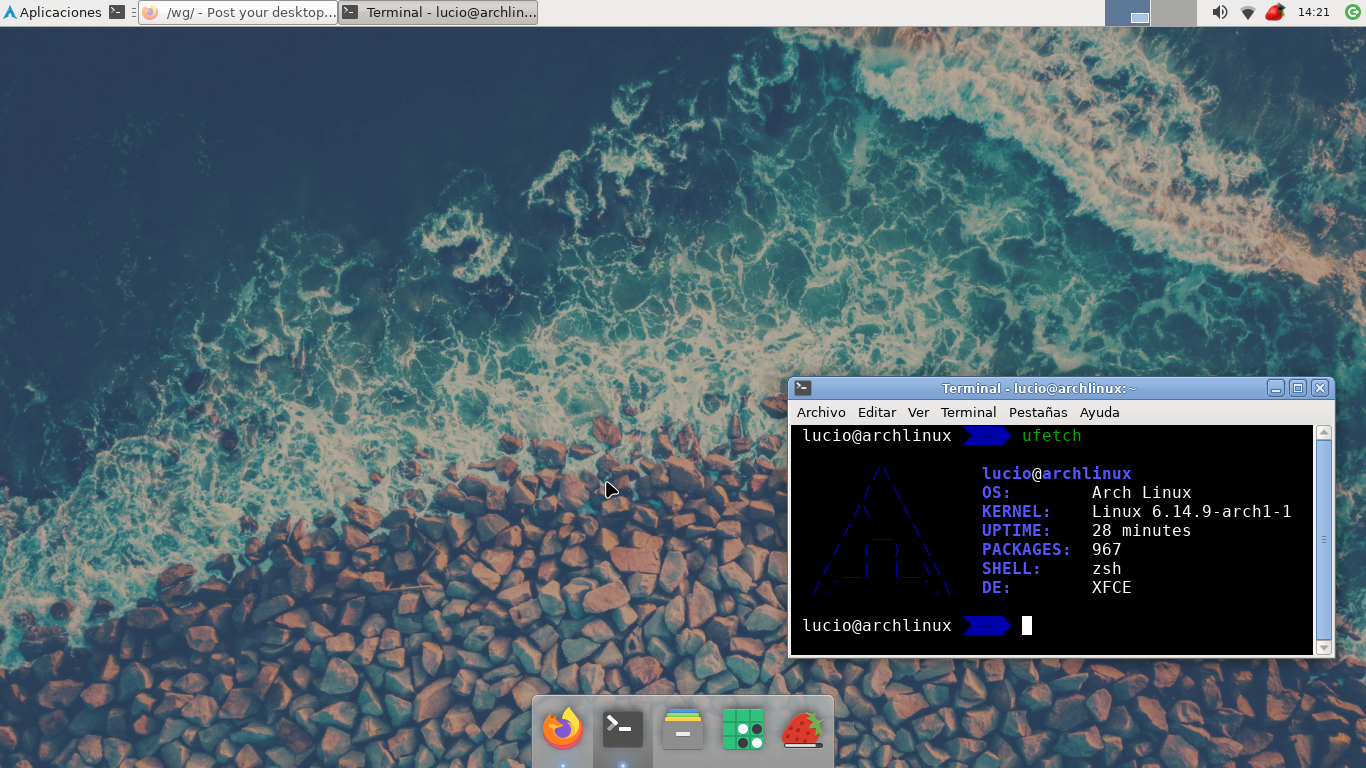The image size is (1366, 768).
Task: Open the file manager drawer icon in dock
Action: click(683, 729)
